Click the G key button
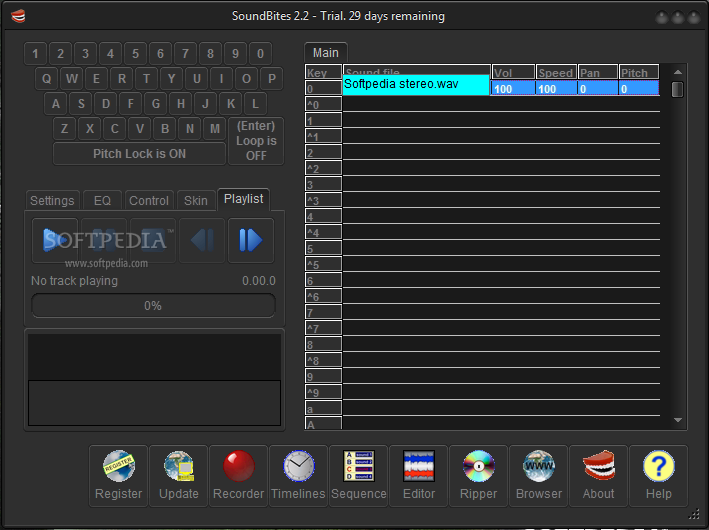Image resolution: width=709 pixels, height=530 pixels. 156,104
